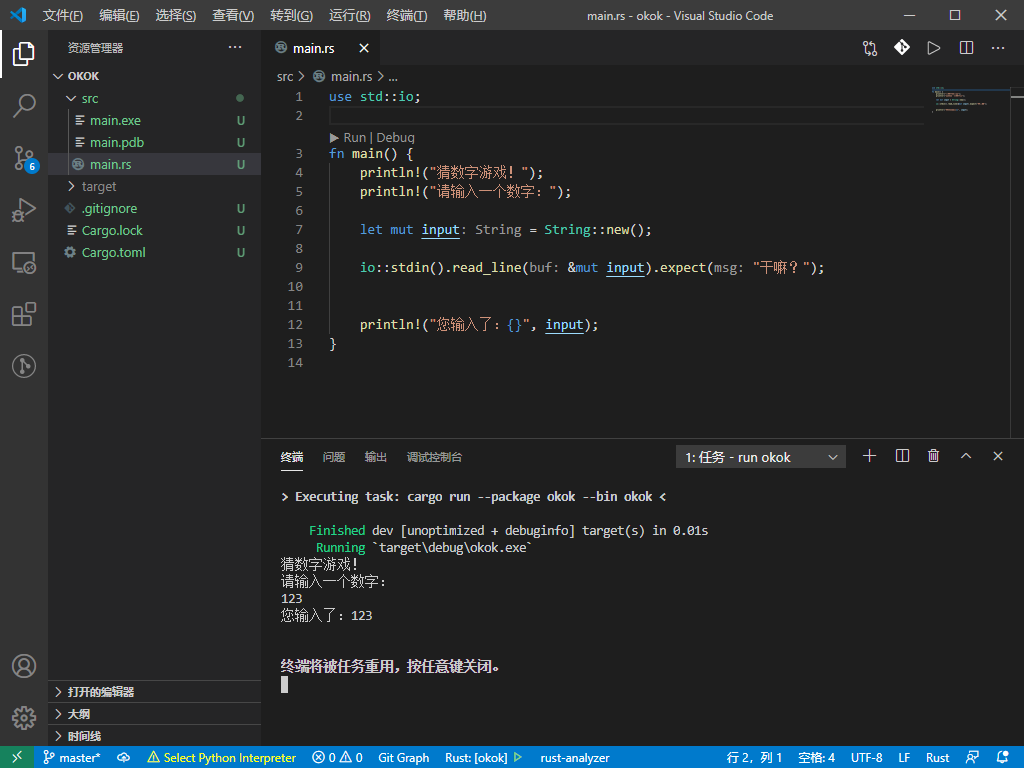Close the terminal panel
Viewport: 1024px width, 768px height.
pyautogui.click(x=998, y=456)
